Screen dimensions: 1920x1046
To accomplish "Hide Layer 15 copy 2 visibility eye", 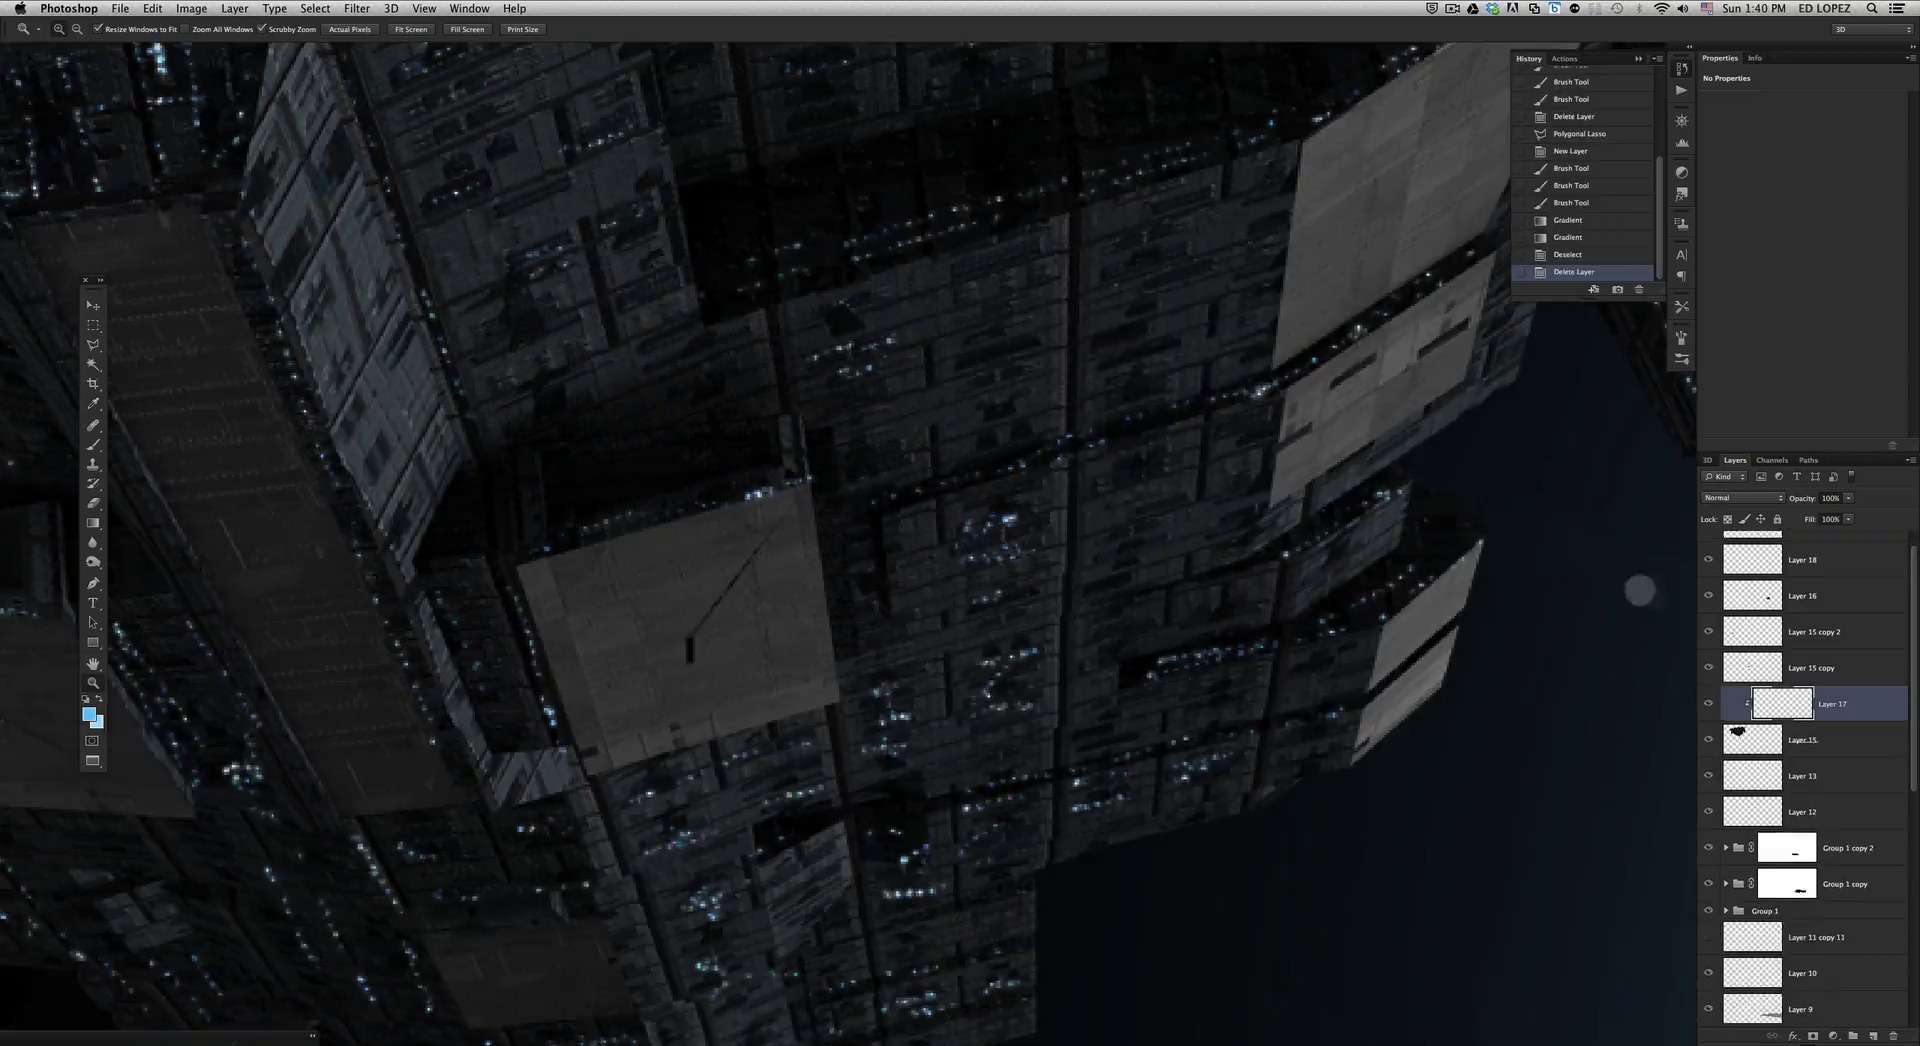I will coord(1708,632).
